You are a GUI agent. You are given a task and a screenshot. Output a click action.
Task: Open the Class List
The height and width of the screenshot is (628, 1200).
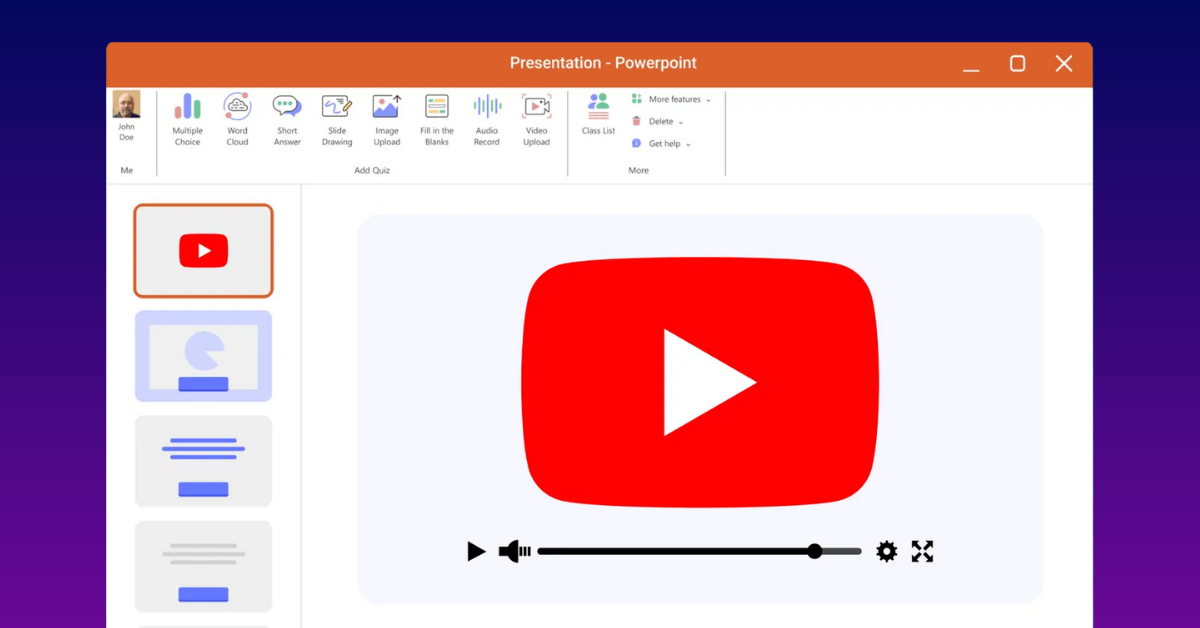(599, 114)
